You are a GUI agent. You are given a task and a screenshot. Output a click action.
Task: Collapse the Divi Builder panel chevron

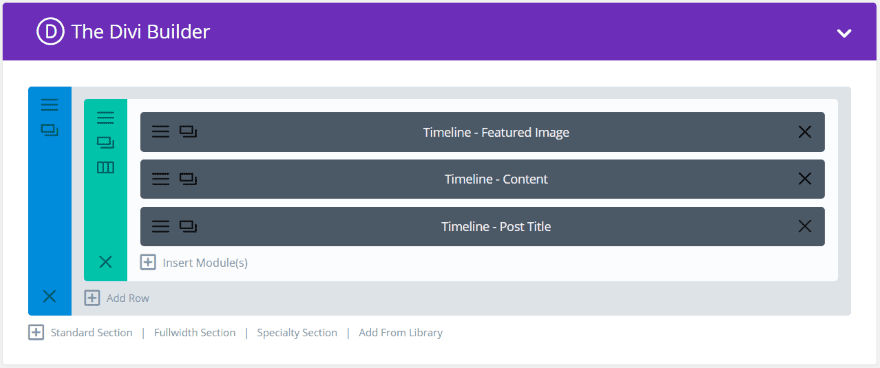844,33
